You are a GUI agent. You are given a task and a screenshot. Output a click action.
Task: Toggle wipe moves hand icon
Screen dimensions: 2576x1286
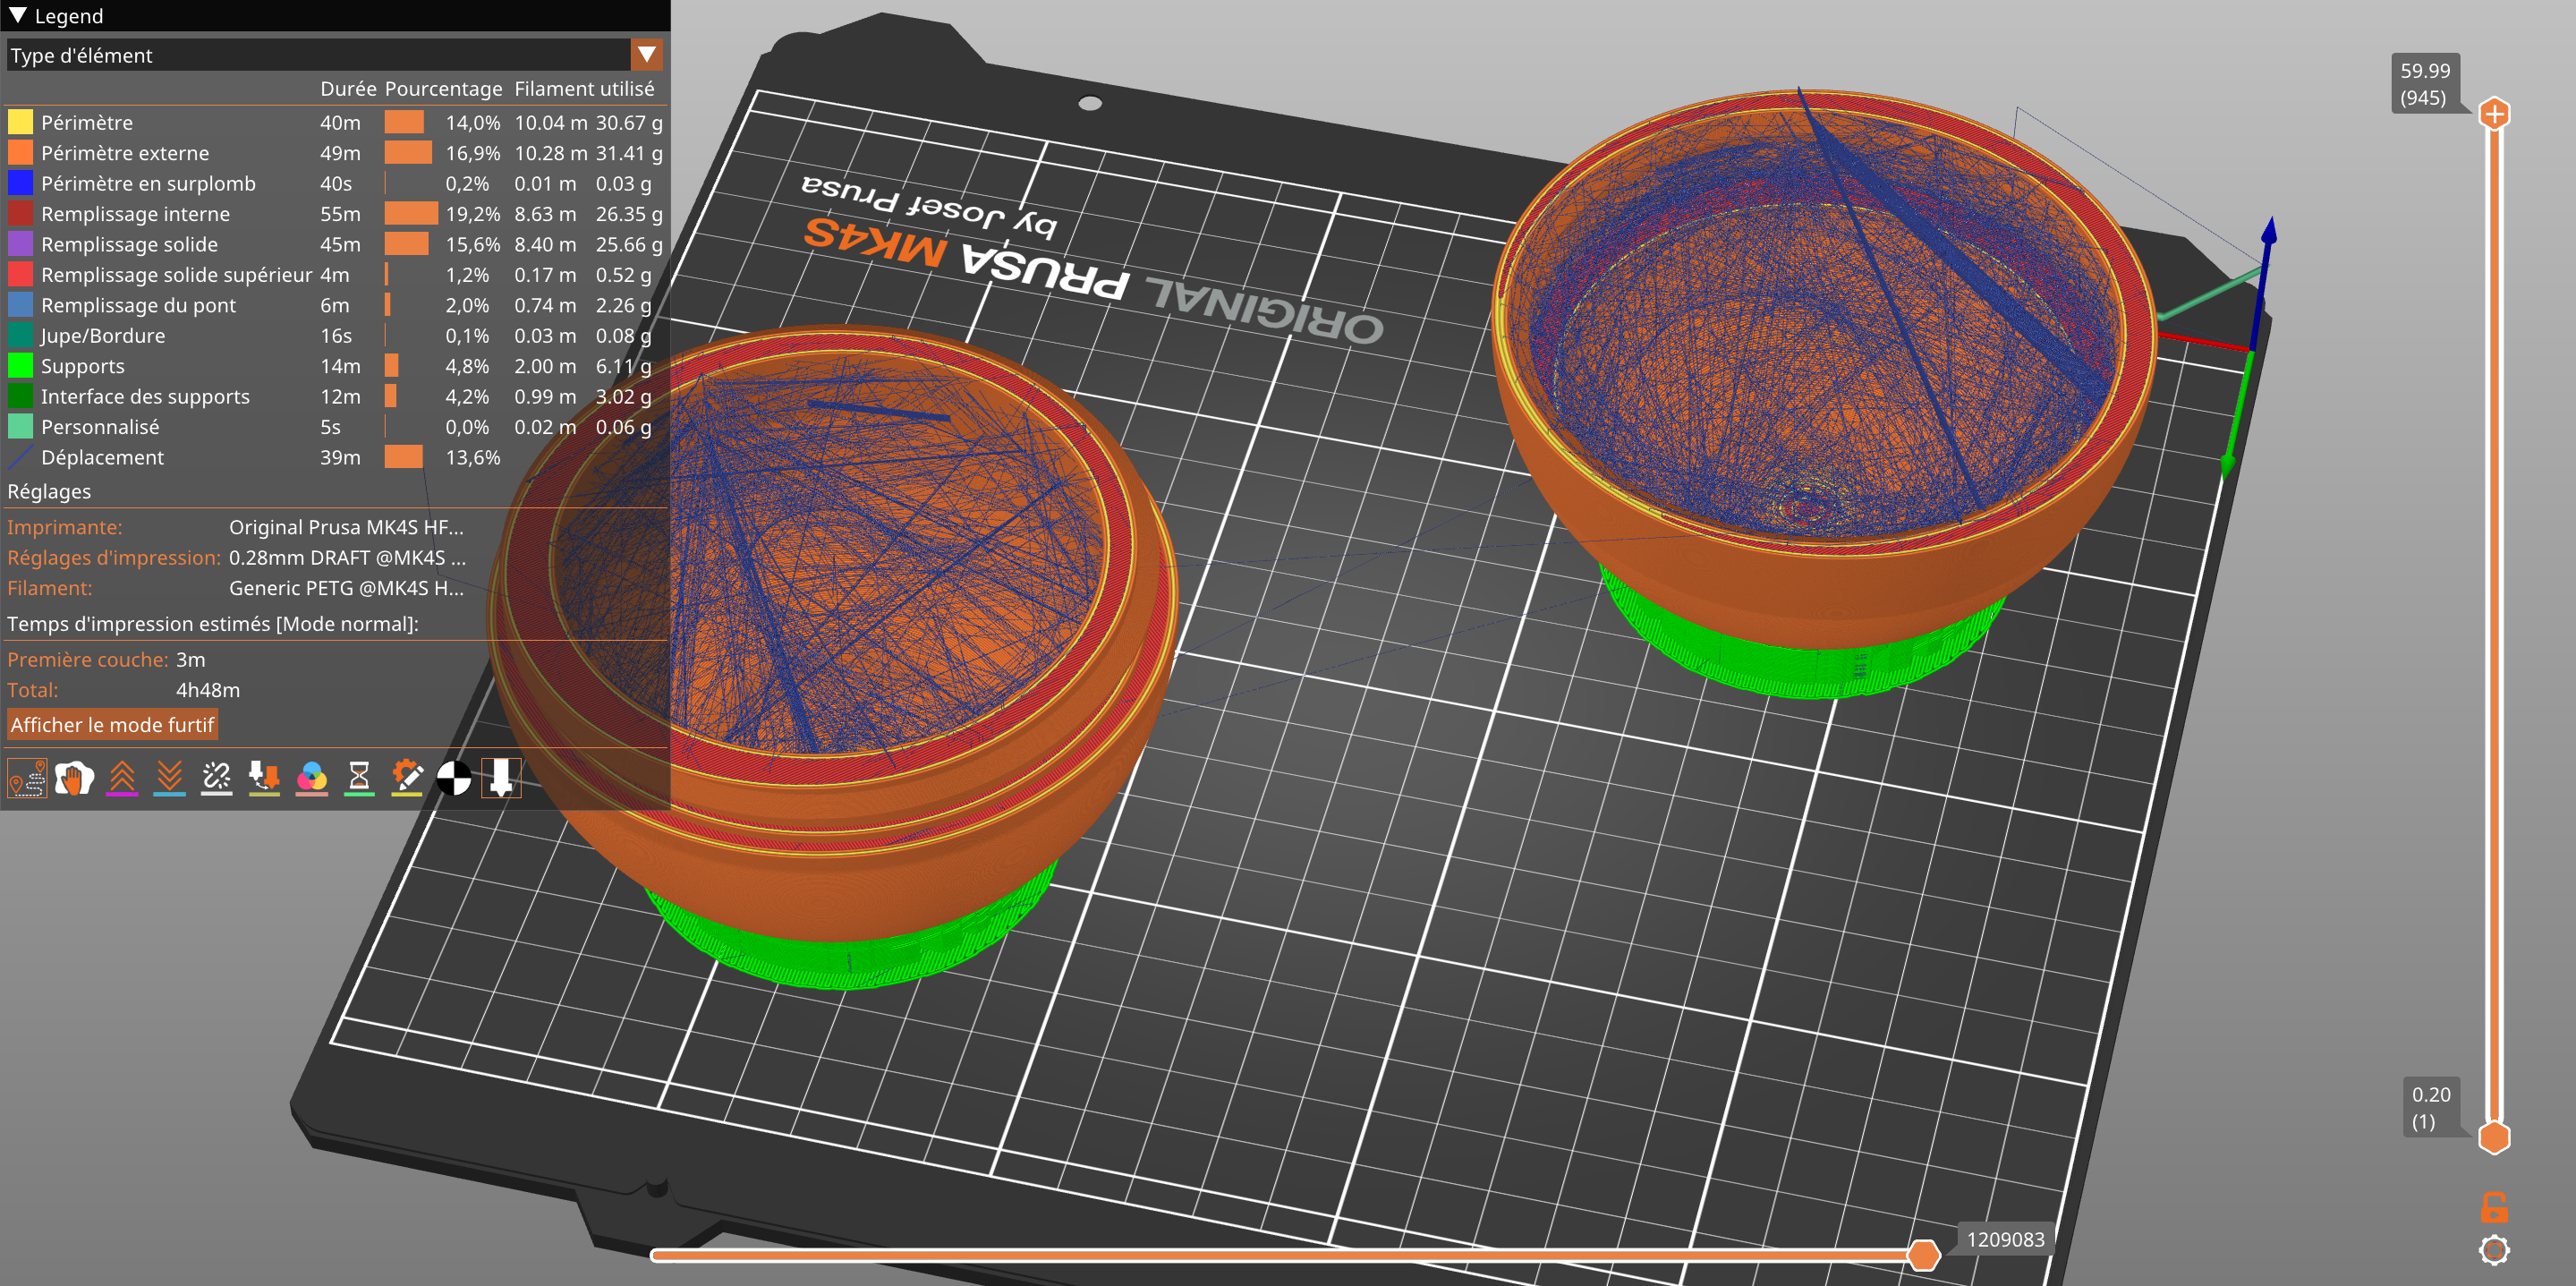click(x=74, y=777)
